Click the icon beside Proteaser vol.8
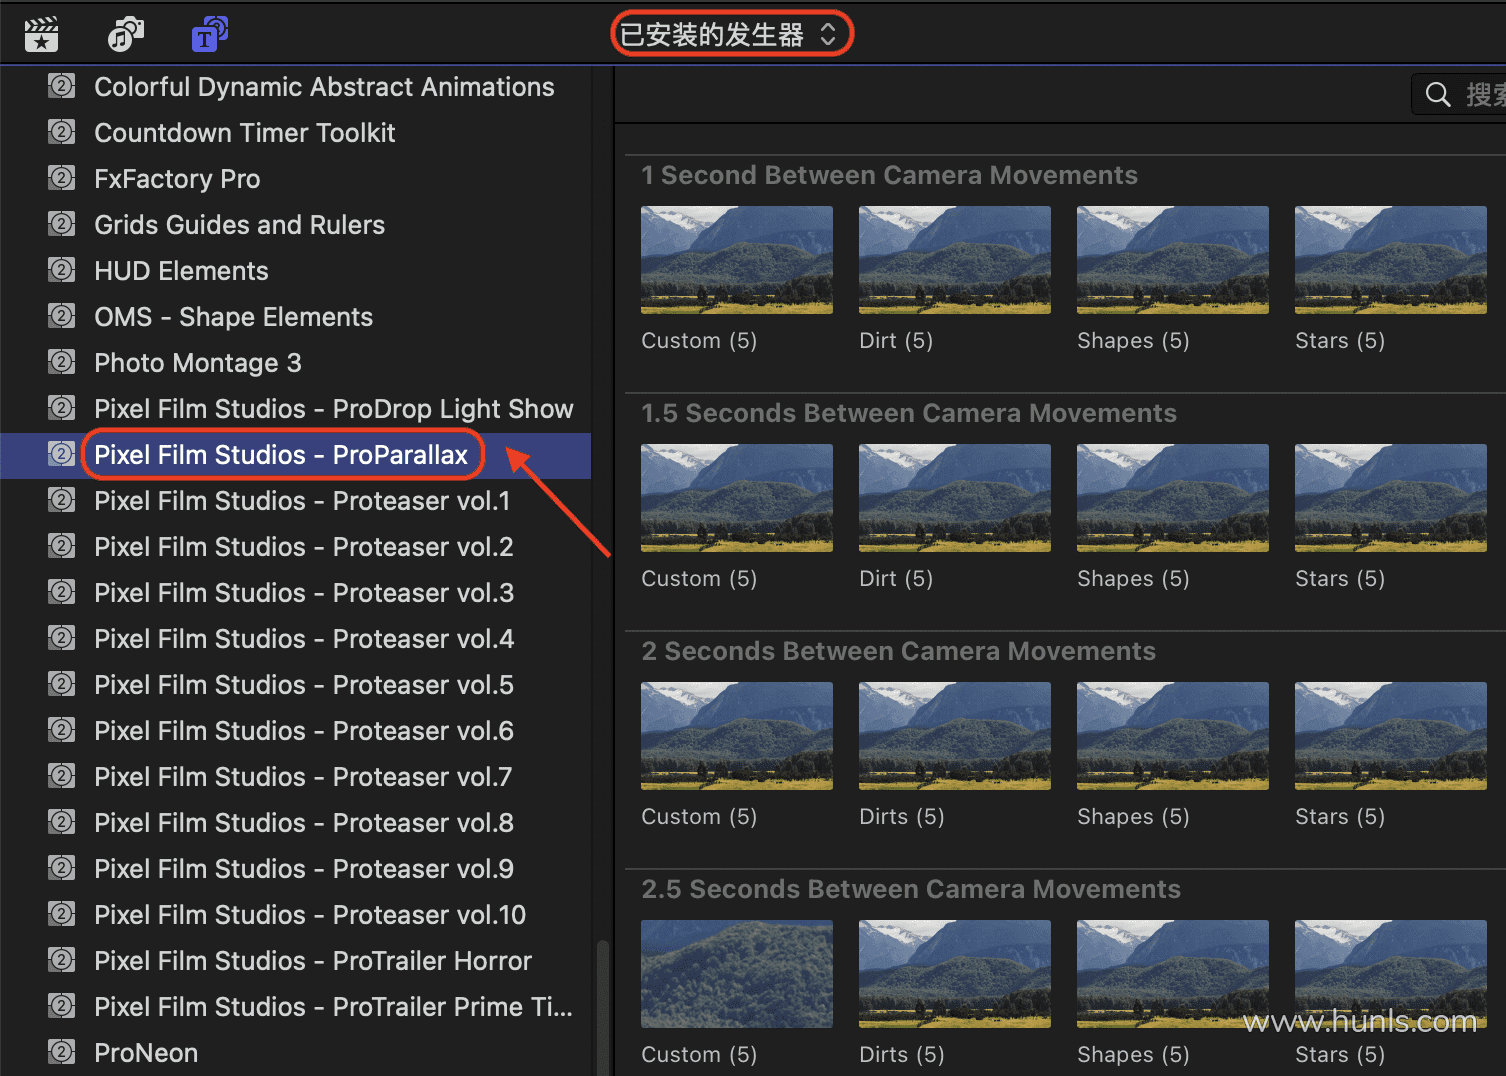1506x1076 pixels. tap(62, 822)
